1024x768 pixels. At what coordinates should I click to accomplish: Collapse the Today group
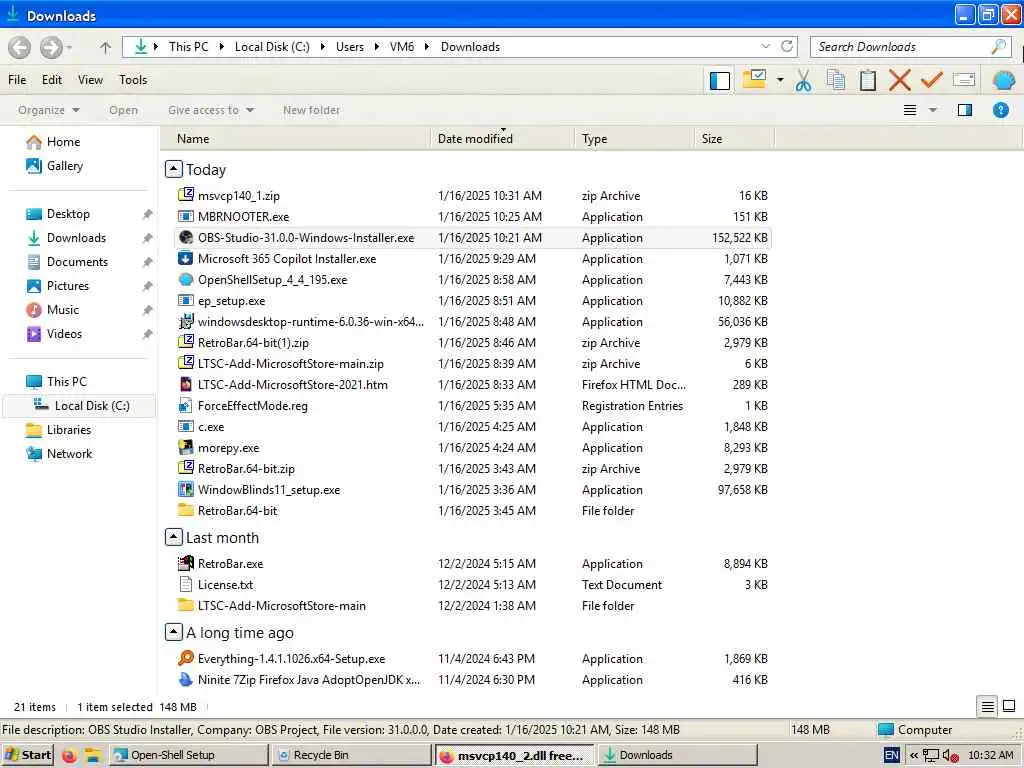[x=173, y=170]
